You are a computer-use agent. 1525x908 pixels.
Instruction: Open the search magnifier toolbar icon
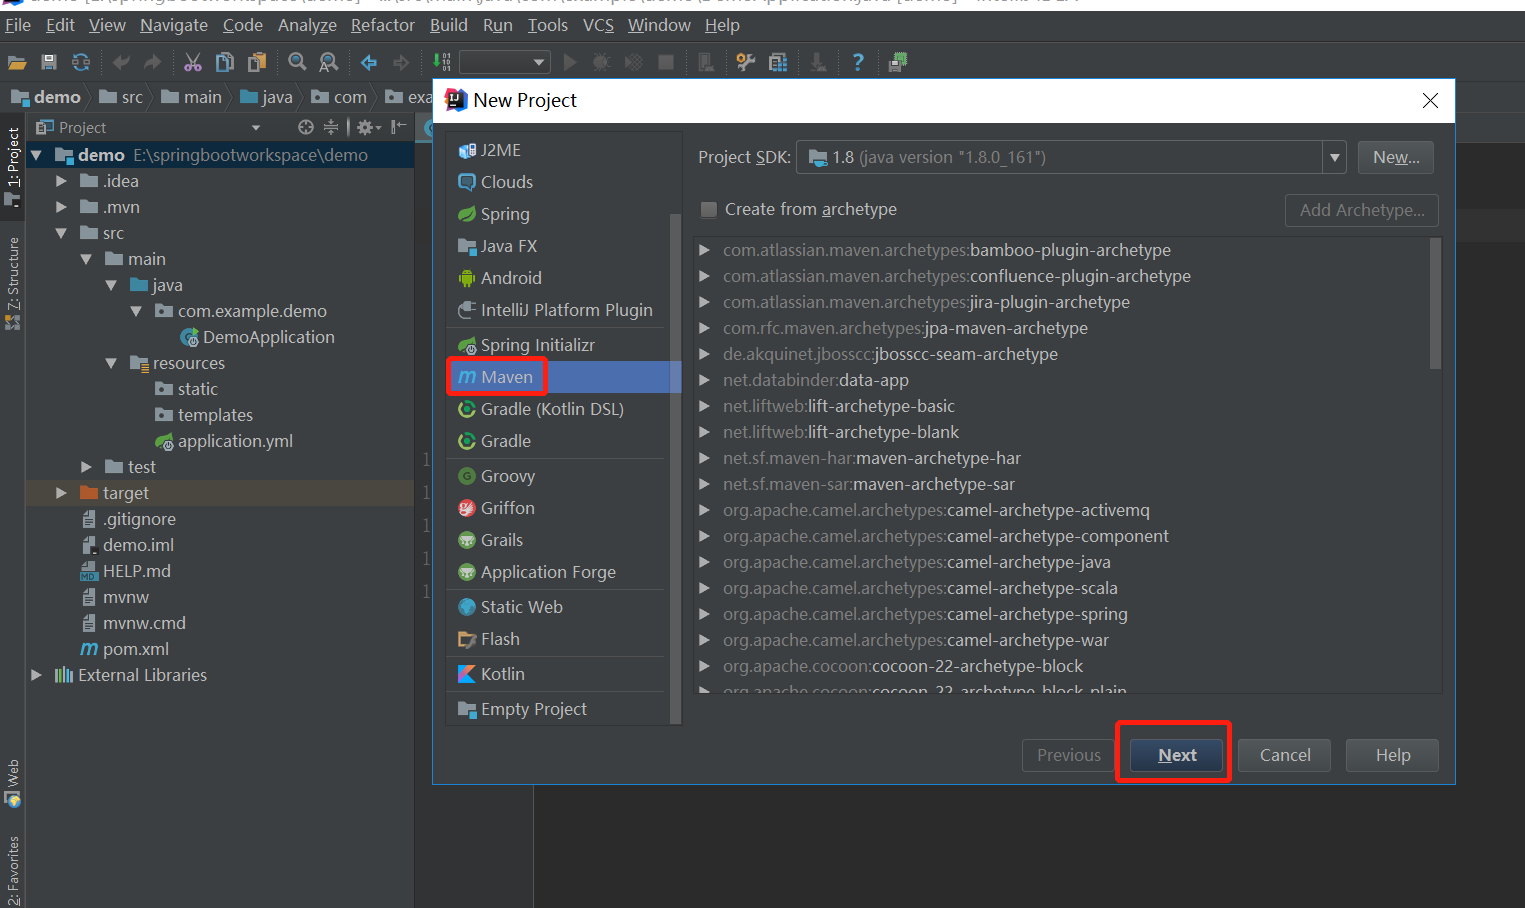297,61
